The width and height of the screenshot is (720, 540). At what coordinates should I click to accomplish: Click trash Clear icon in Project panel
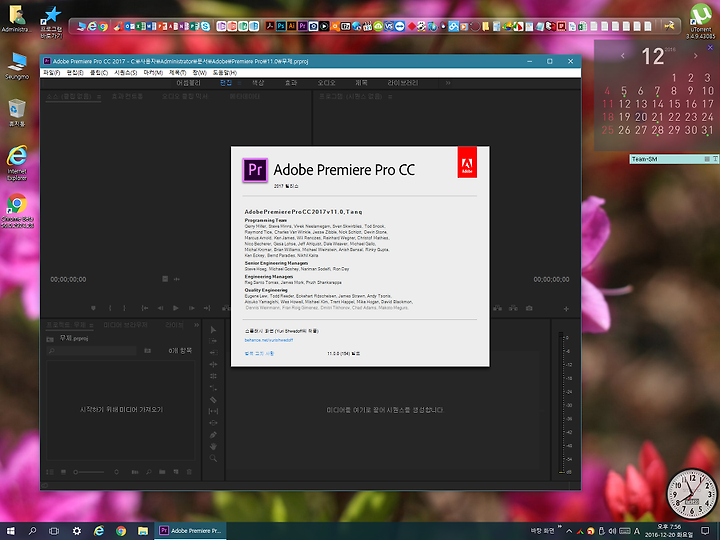click(189, 472)
